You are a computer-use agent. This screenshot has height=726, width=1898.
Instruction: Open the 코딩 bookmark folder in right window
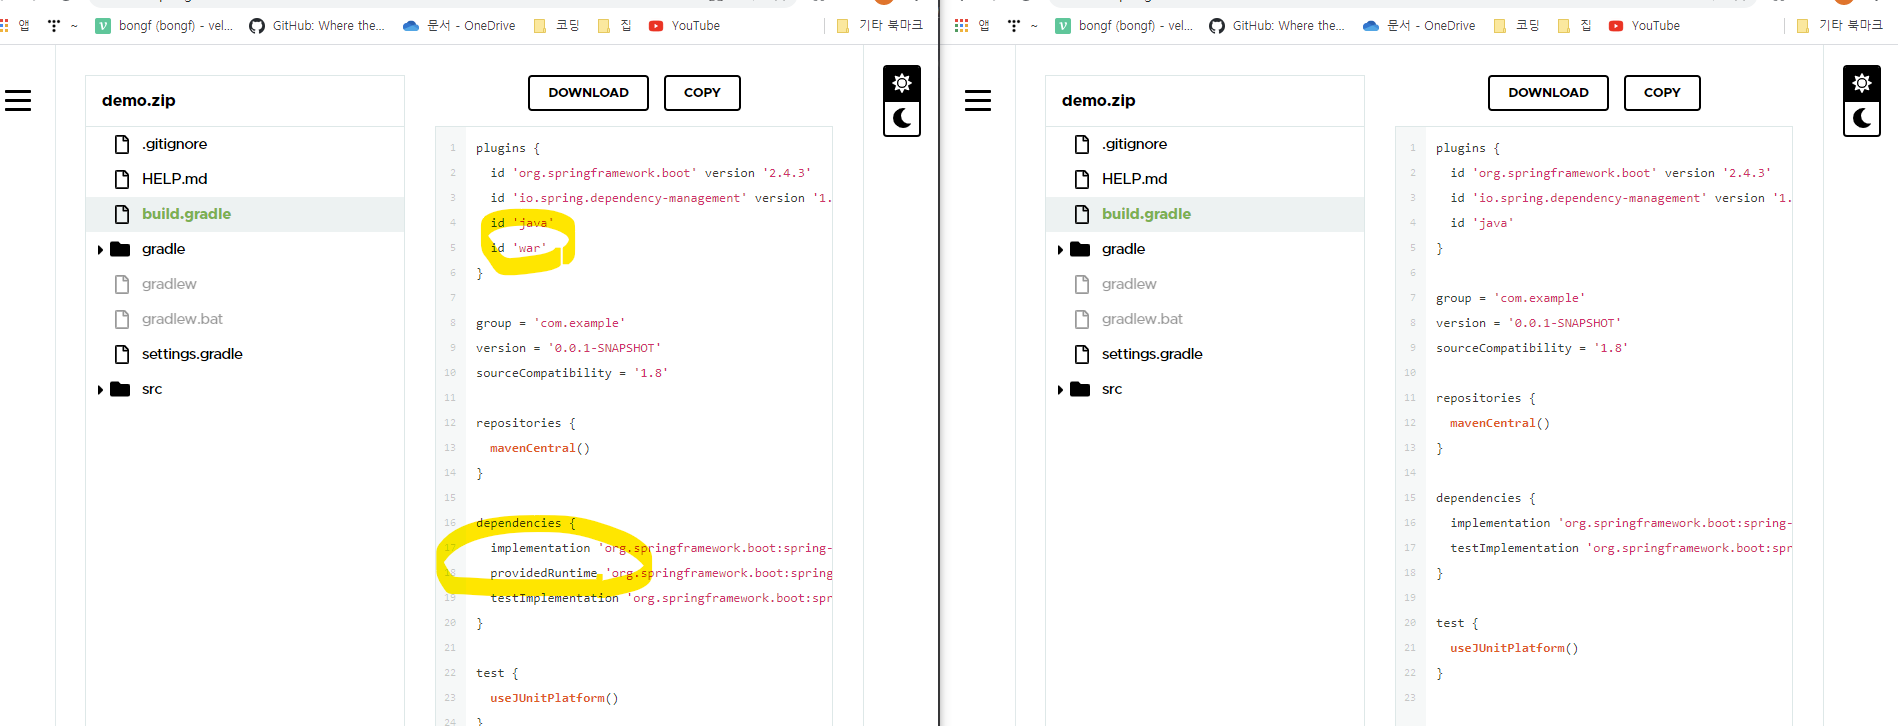pyautogui.click(x=1517, y=26)
